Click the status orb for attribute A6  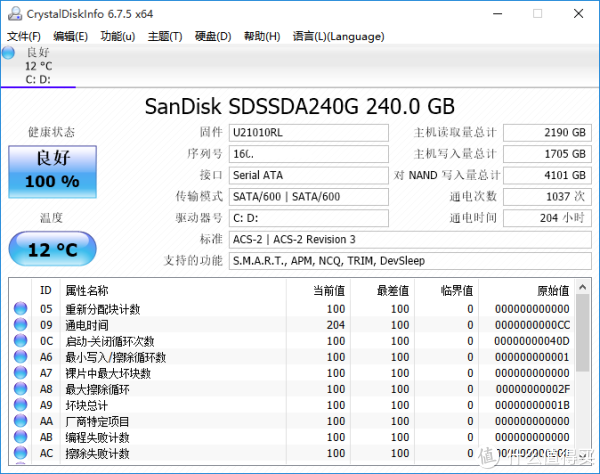point(21,357)
